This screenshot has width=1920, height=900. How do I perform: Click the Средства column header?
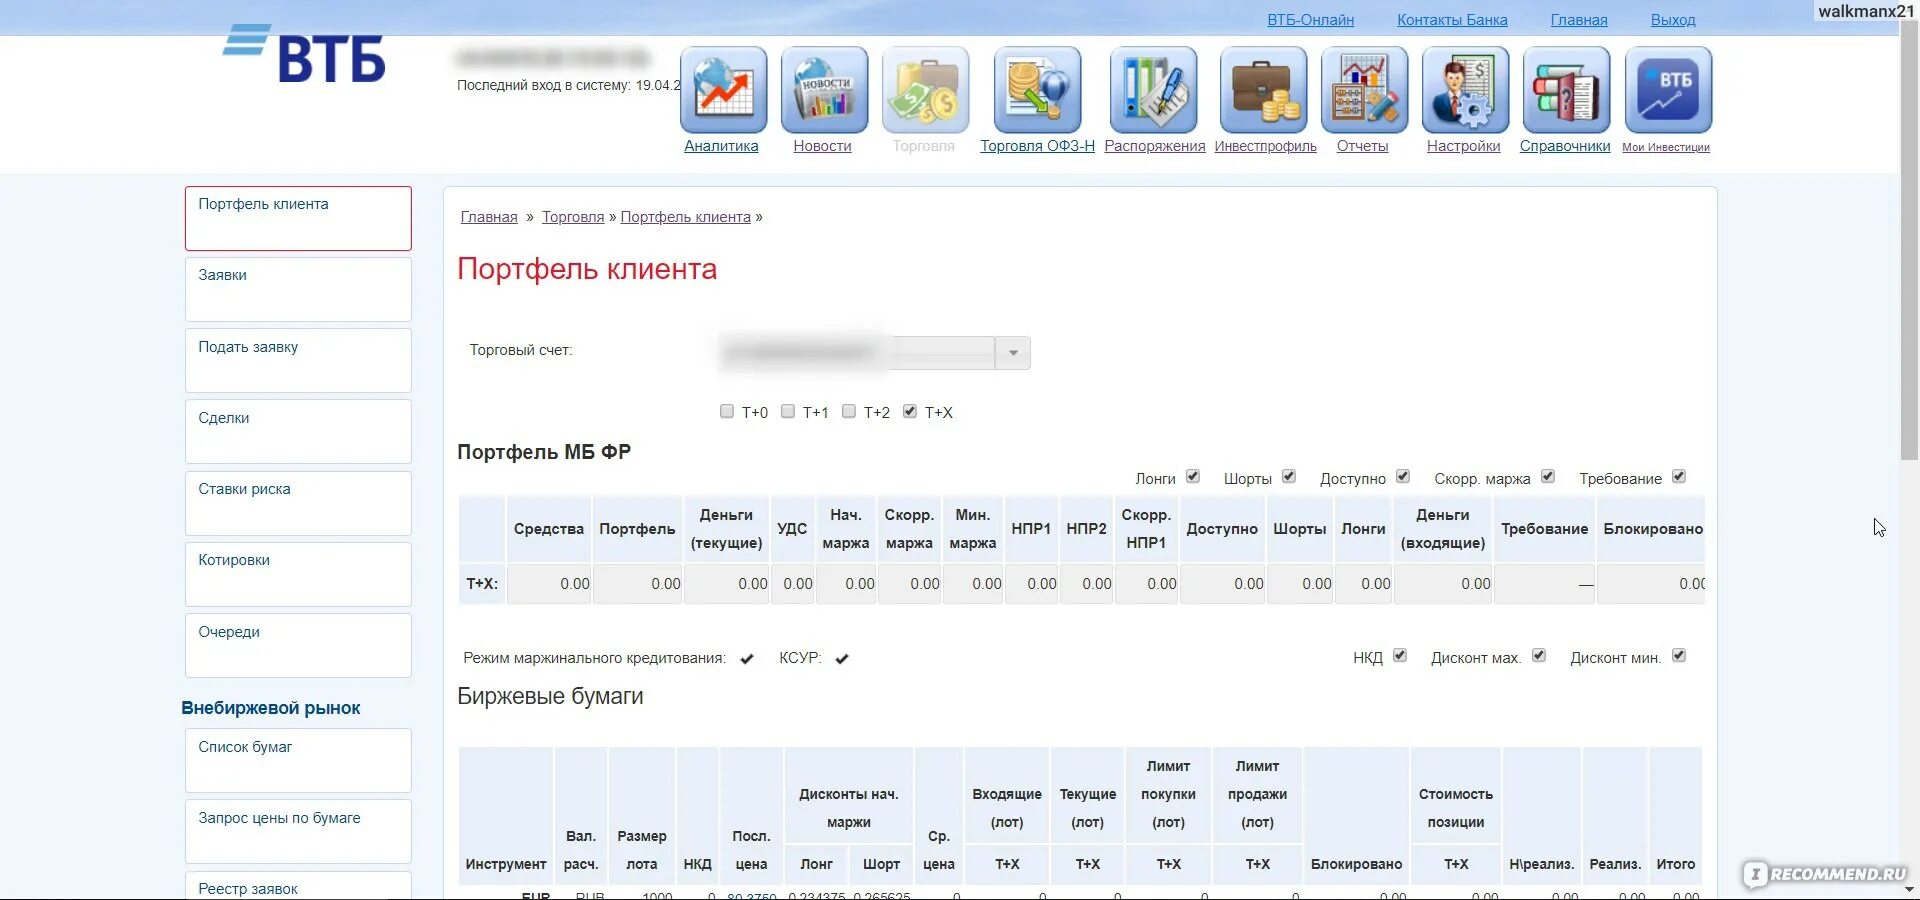click(548, 529)
